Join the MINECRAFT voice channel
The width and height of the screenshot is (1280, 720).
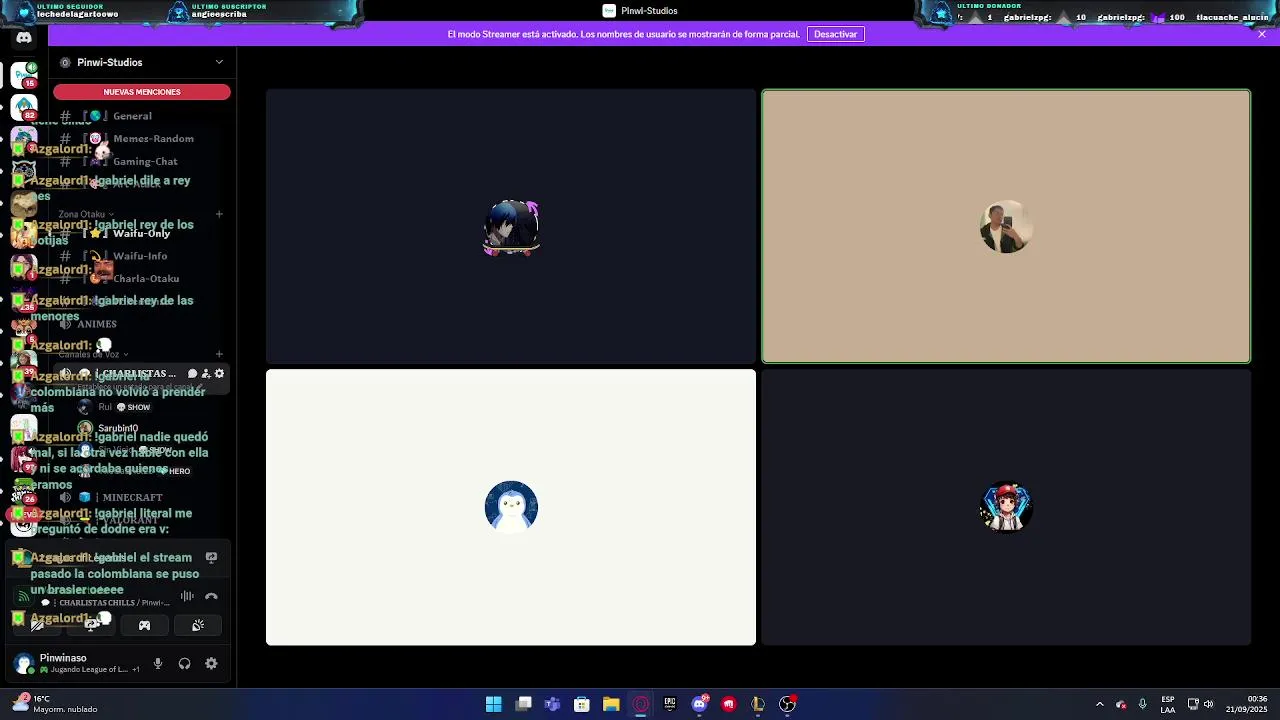tap(142, 497)
